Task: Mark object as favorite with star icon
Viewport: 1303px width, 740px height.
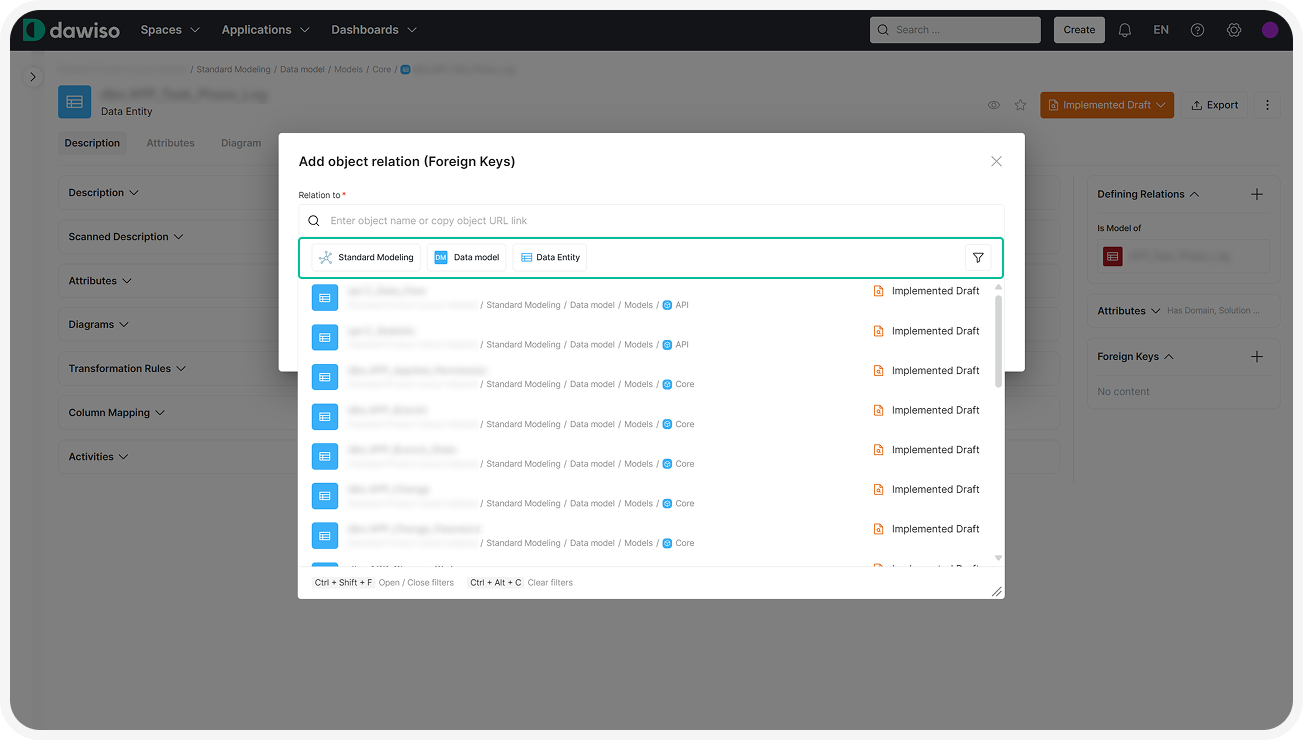Action: coord(1020,105)
